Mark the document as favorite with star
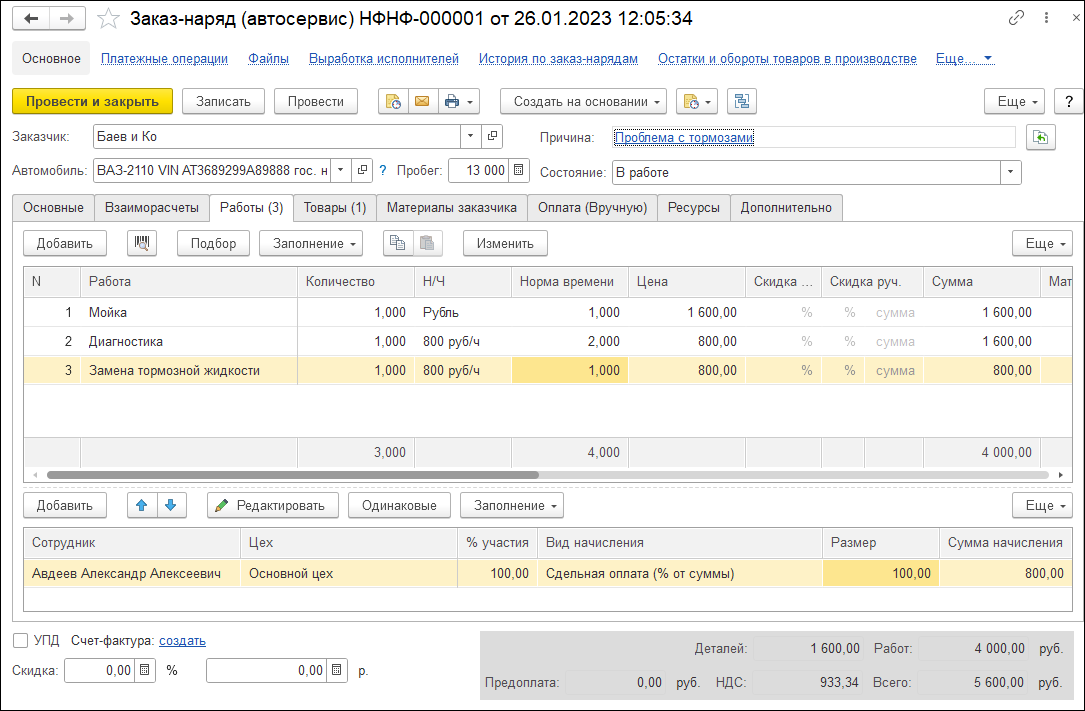Screen dimensions: 1085x711 [110, 19]
